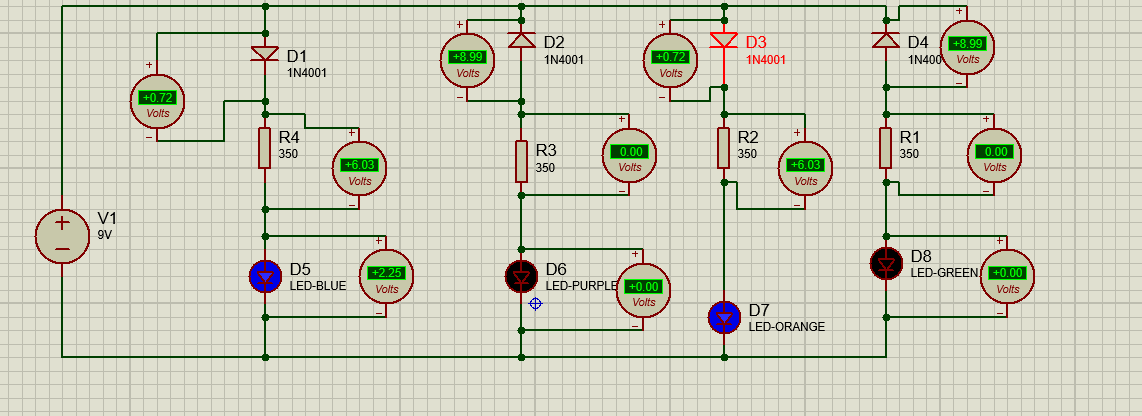Click the blue crosshair origin marker
This screenshot has height=416, width=1142.
point(535,304)
